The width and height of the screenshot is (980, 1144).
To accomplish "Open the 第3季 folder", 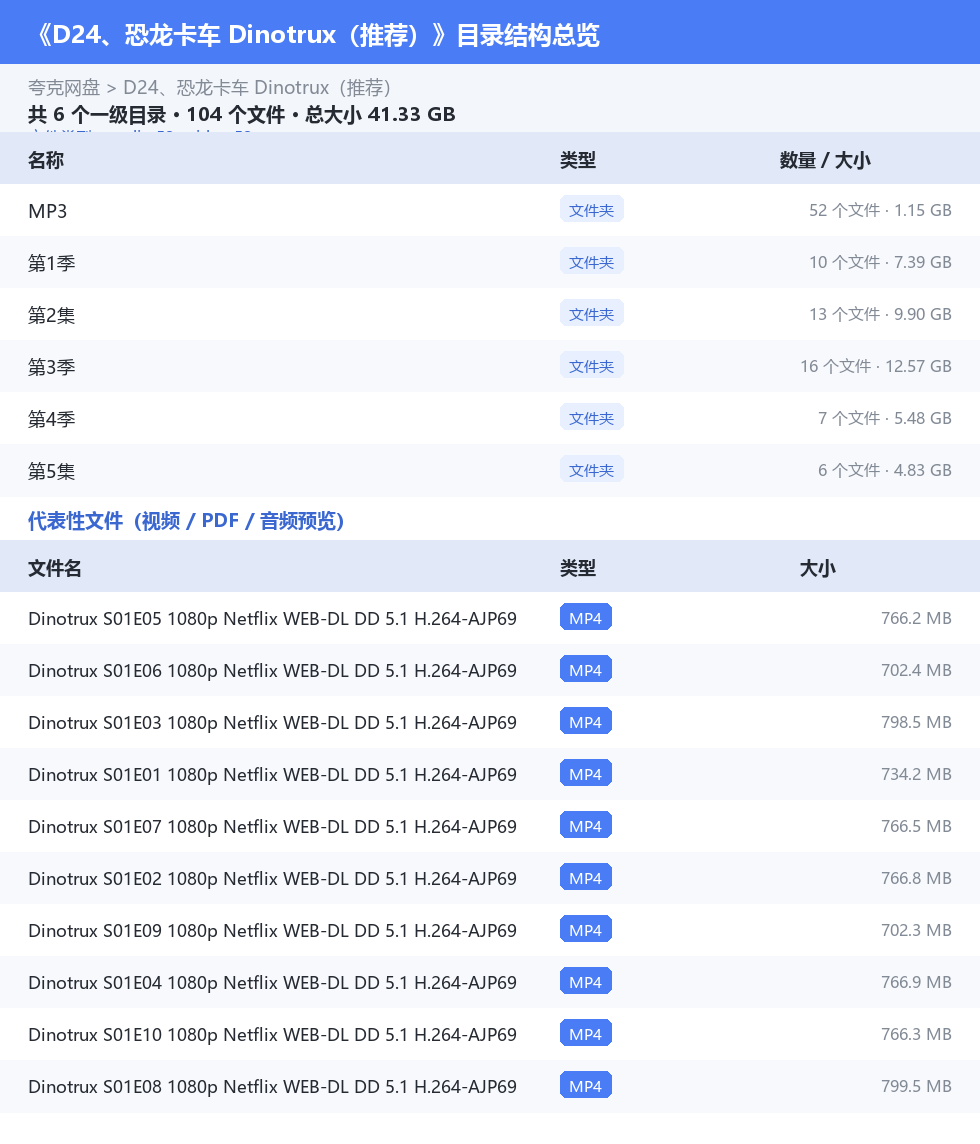I will tap(490, 366).
